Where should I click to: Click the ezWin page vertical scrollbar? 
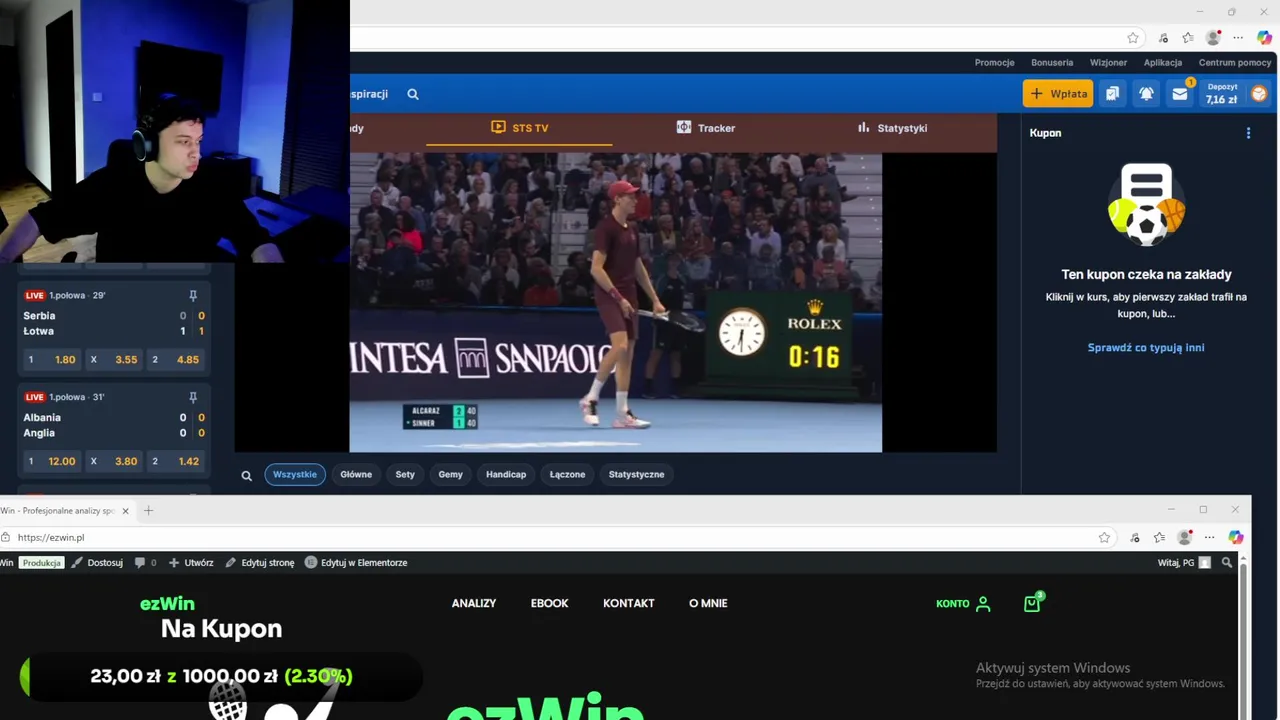coord(1243,636)
